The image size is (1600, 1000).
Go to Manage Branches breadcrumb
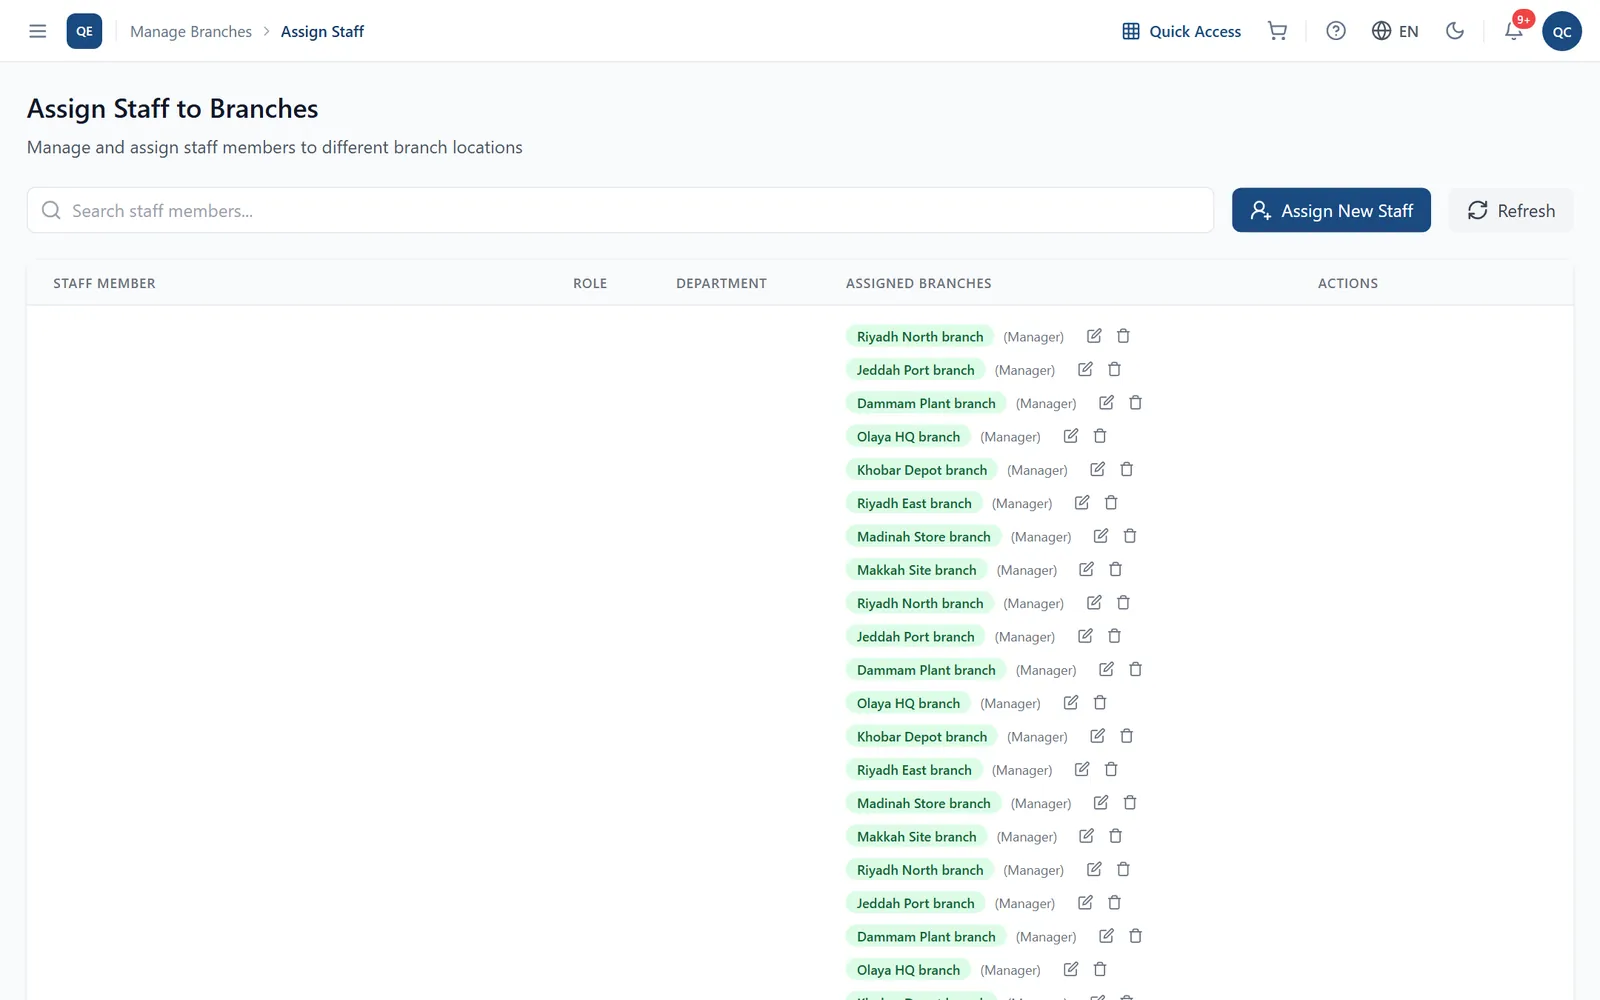(191, 31)
